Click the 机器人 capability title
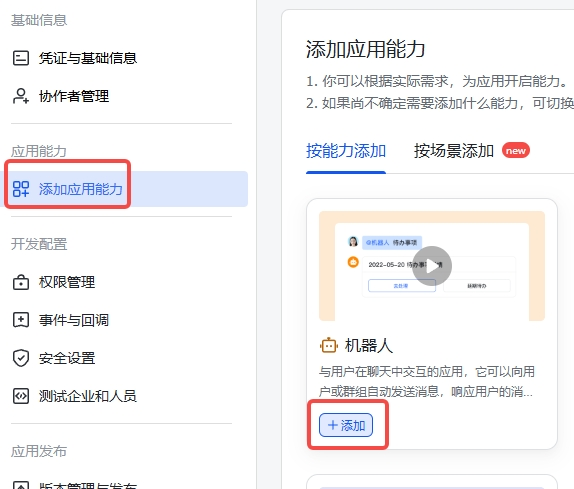 pos(369,346)
